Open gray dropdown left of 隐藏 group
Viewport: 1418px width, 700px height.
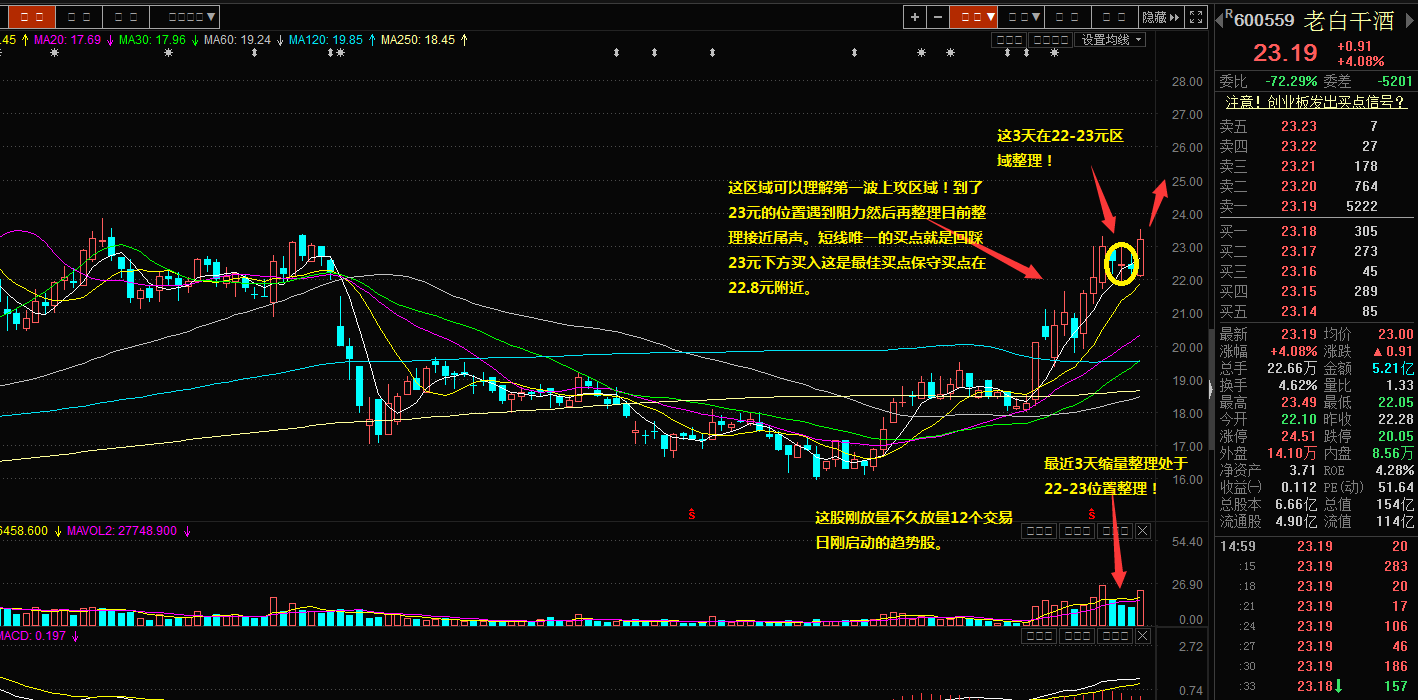(1022, 17)
